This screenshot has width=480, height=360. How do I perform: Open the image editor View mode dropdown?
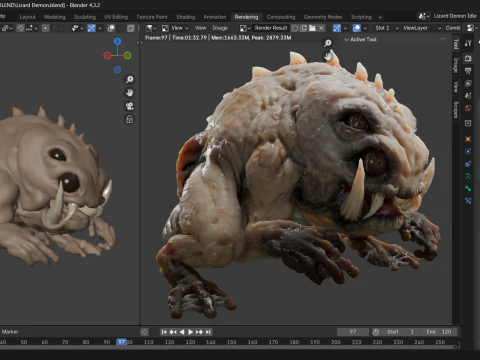175,28
